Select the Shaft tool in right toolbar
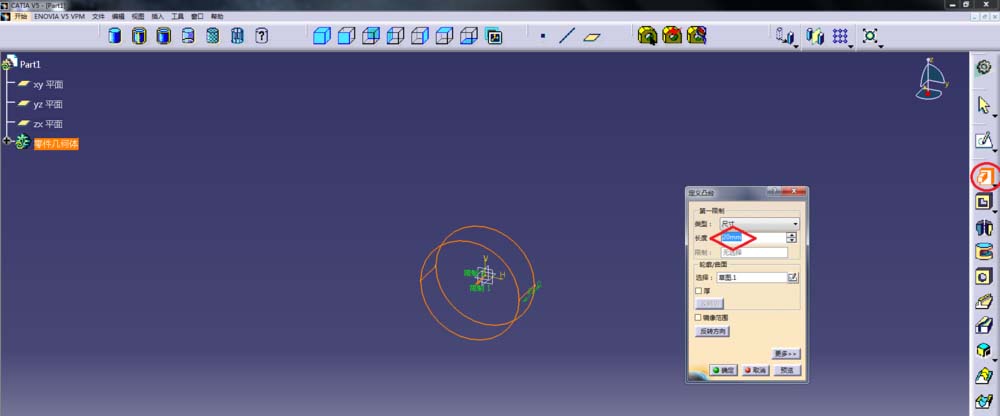 click(984, 227)
